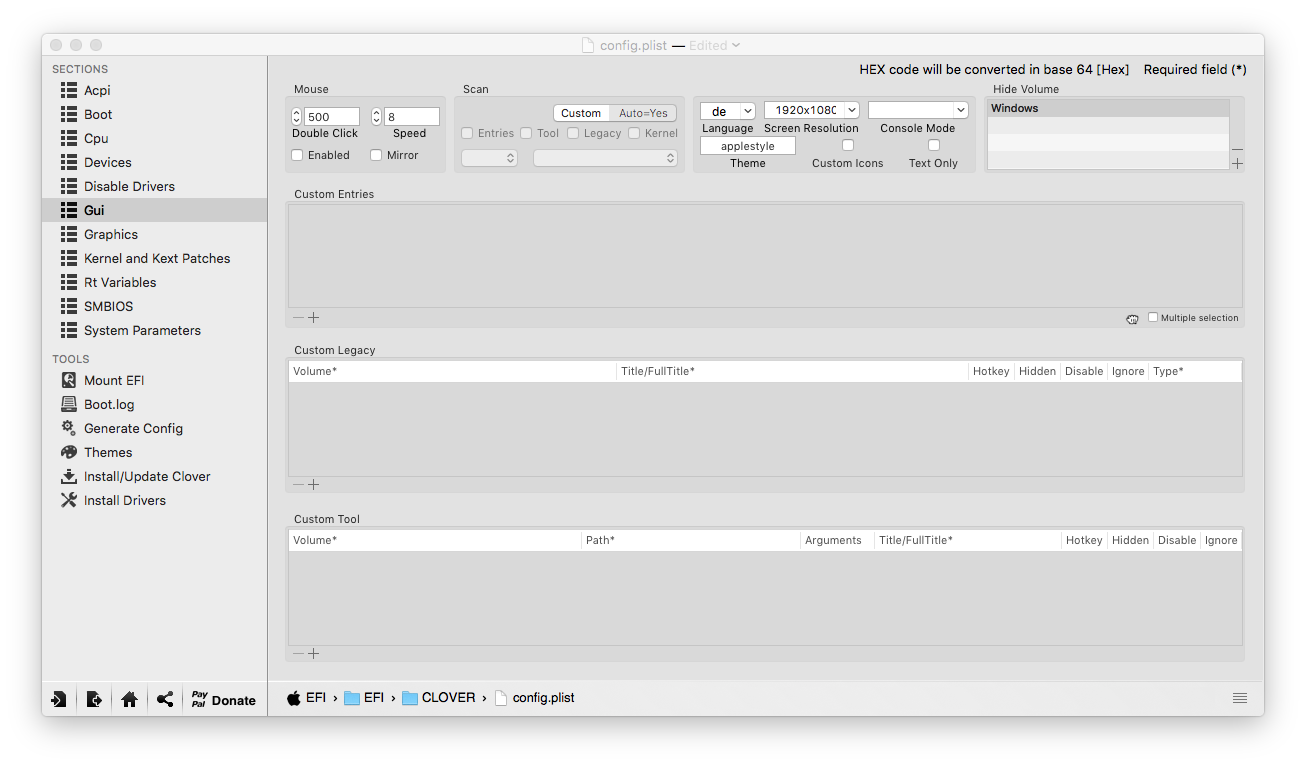1306x766 pixels.
Task: Click the Theme field showing applestyle
Action: (x=748, y=146)
